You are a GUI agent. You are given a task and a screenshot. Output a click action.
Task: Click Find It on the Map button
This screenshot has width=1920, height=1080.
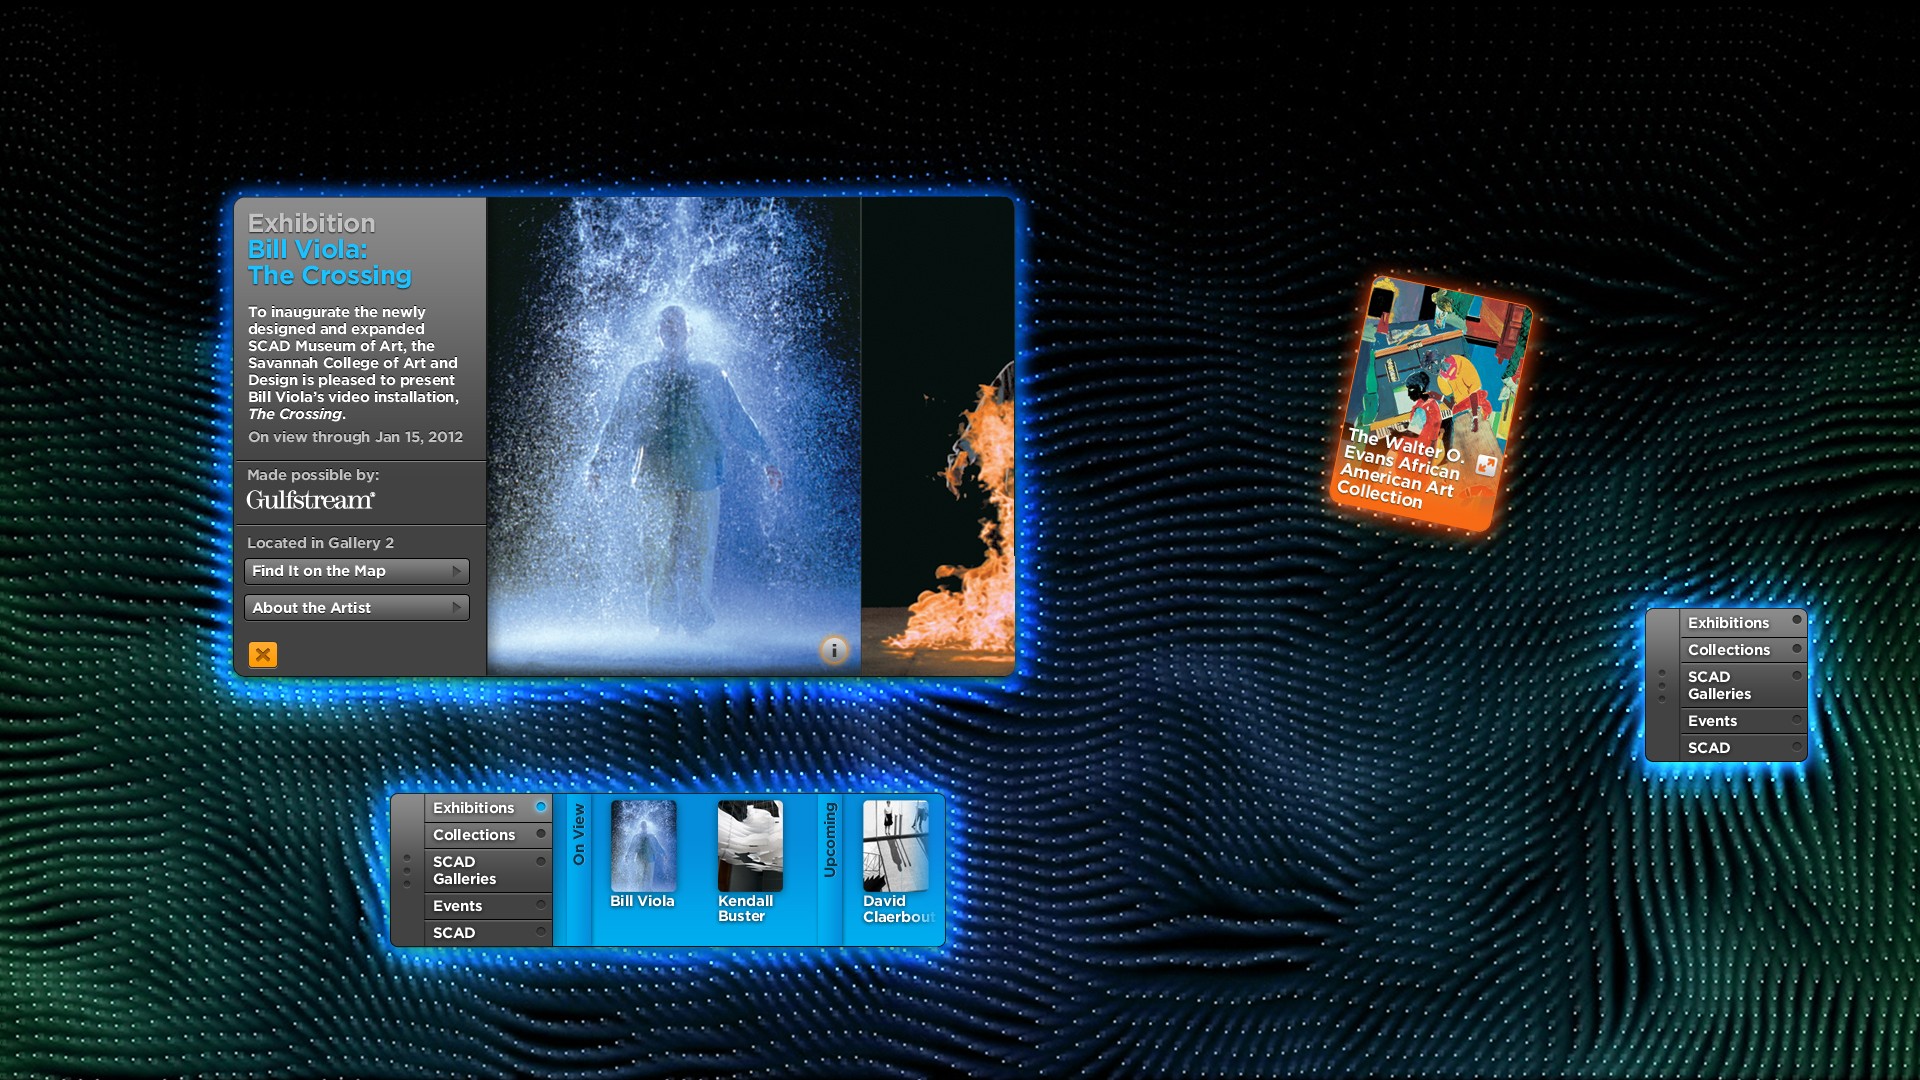point(357,571)
